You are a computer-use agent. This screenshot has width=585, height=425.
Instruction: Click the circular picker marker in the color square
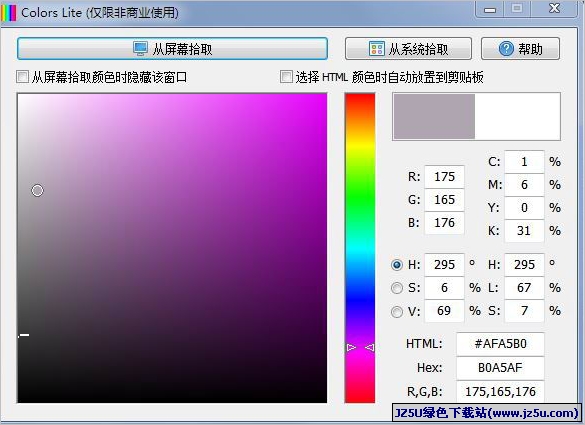[x=37, y=190]
